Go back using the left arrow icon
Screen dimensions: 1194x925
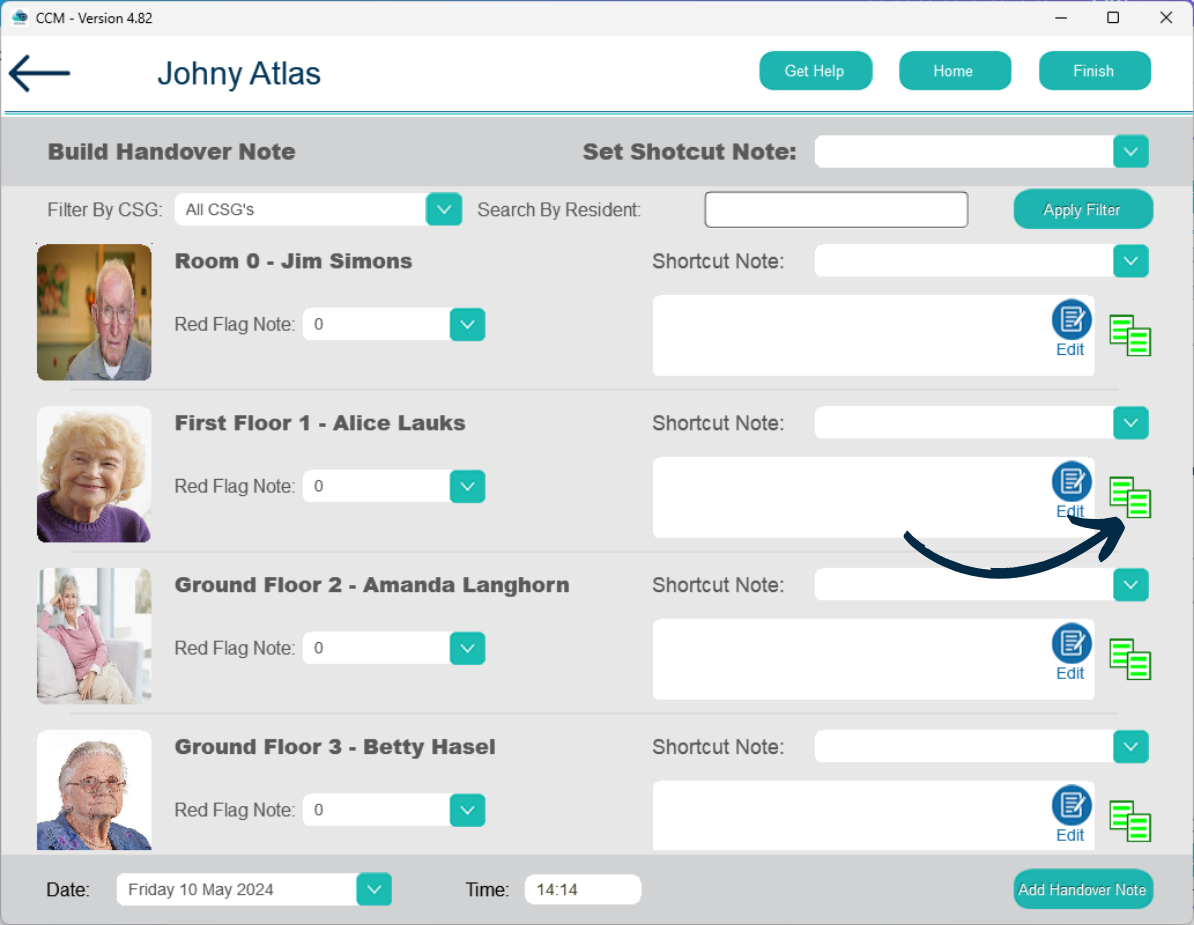coord(40,73)
